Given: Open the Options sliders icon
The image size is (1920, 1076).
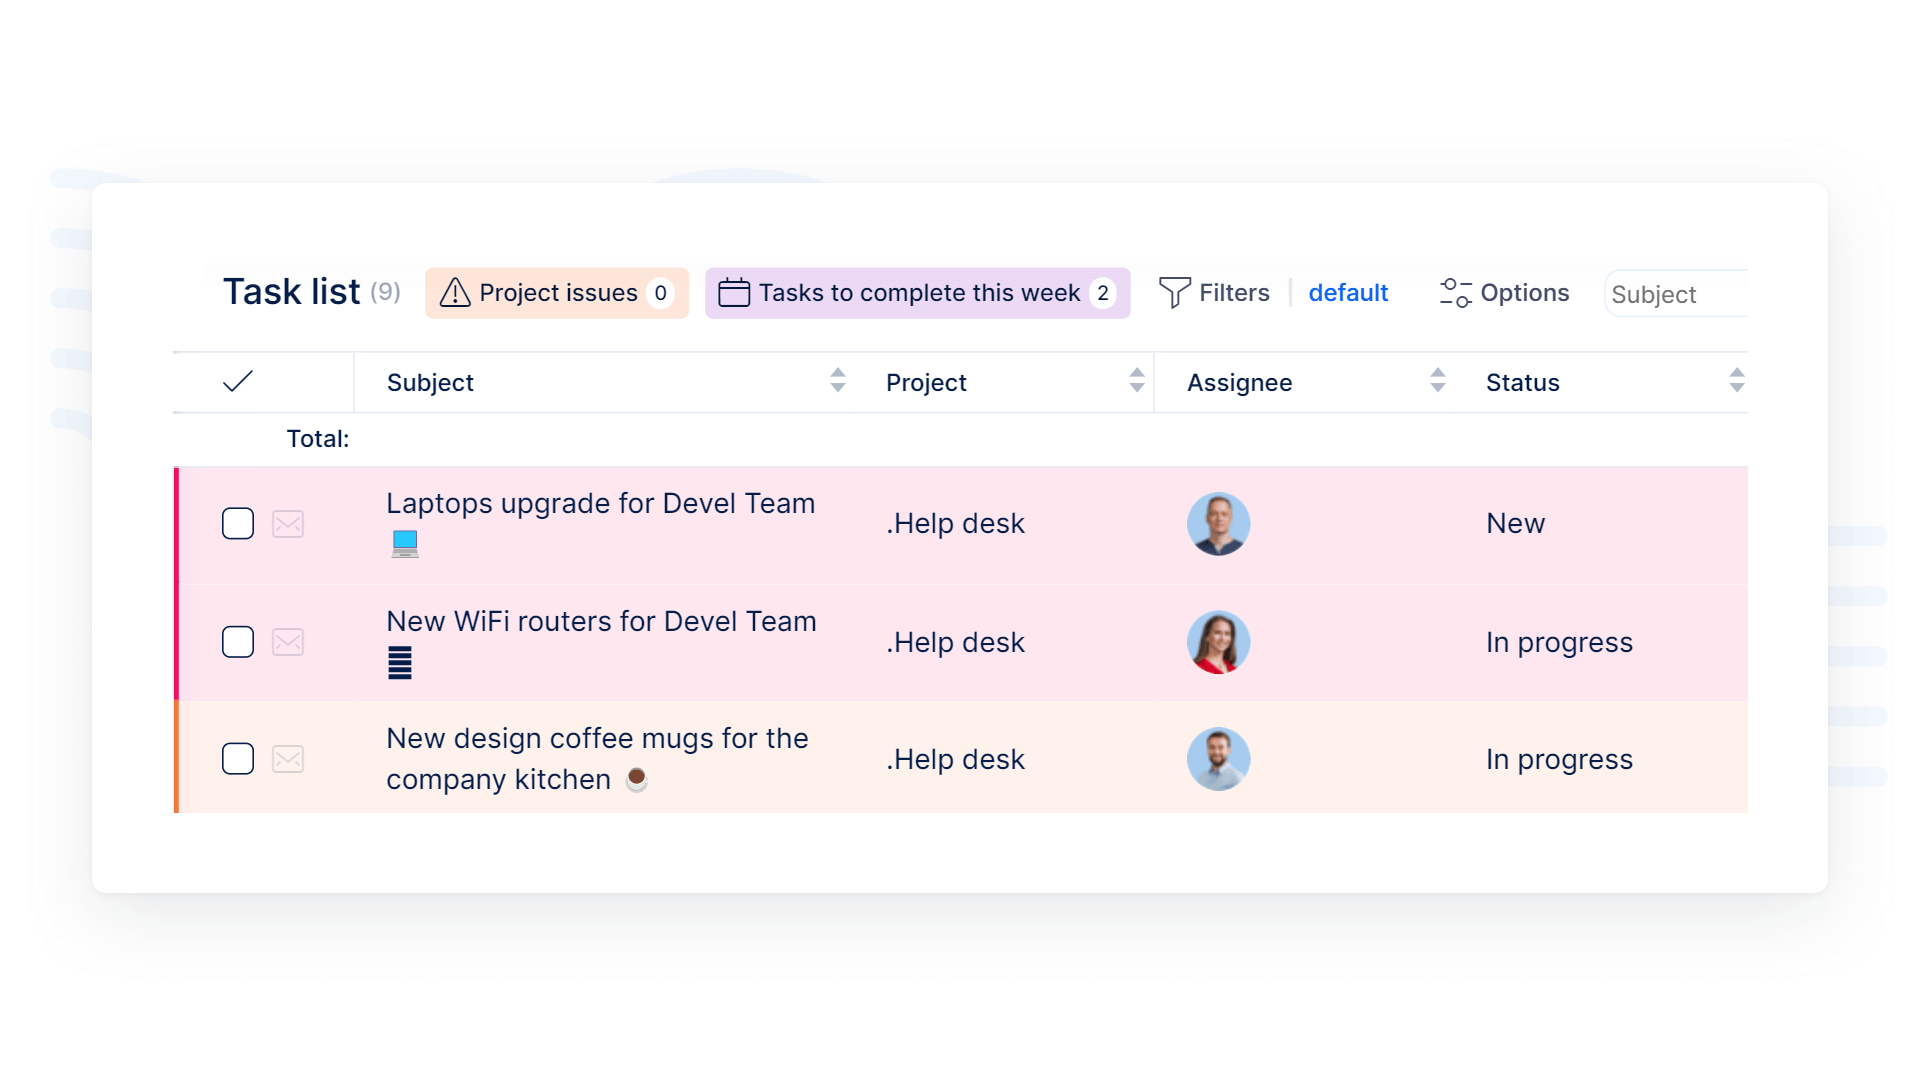Looking at the screenshot, I should click(1455, 293).
